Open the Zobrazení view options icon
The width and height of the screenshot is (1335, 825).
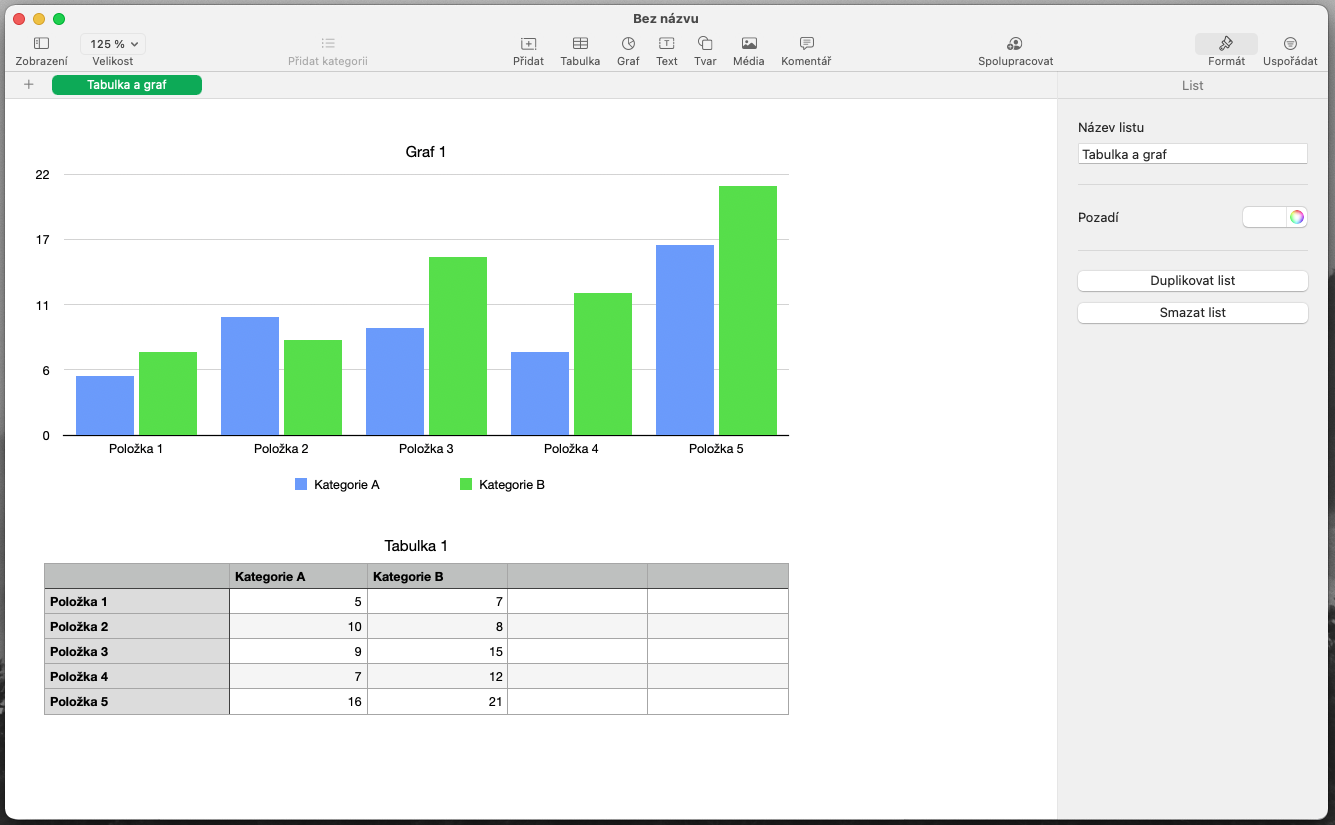click(x=41, y=44)
